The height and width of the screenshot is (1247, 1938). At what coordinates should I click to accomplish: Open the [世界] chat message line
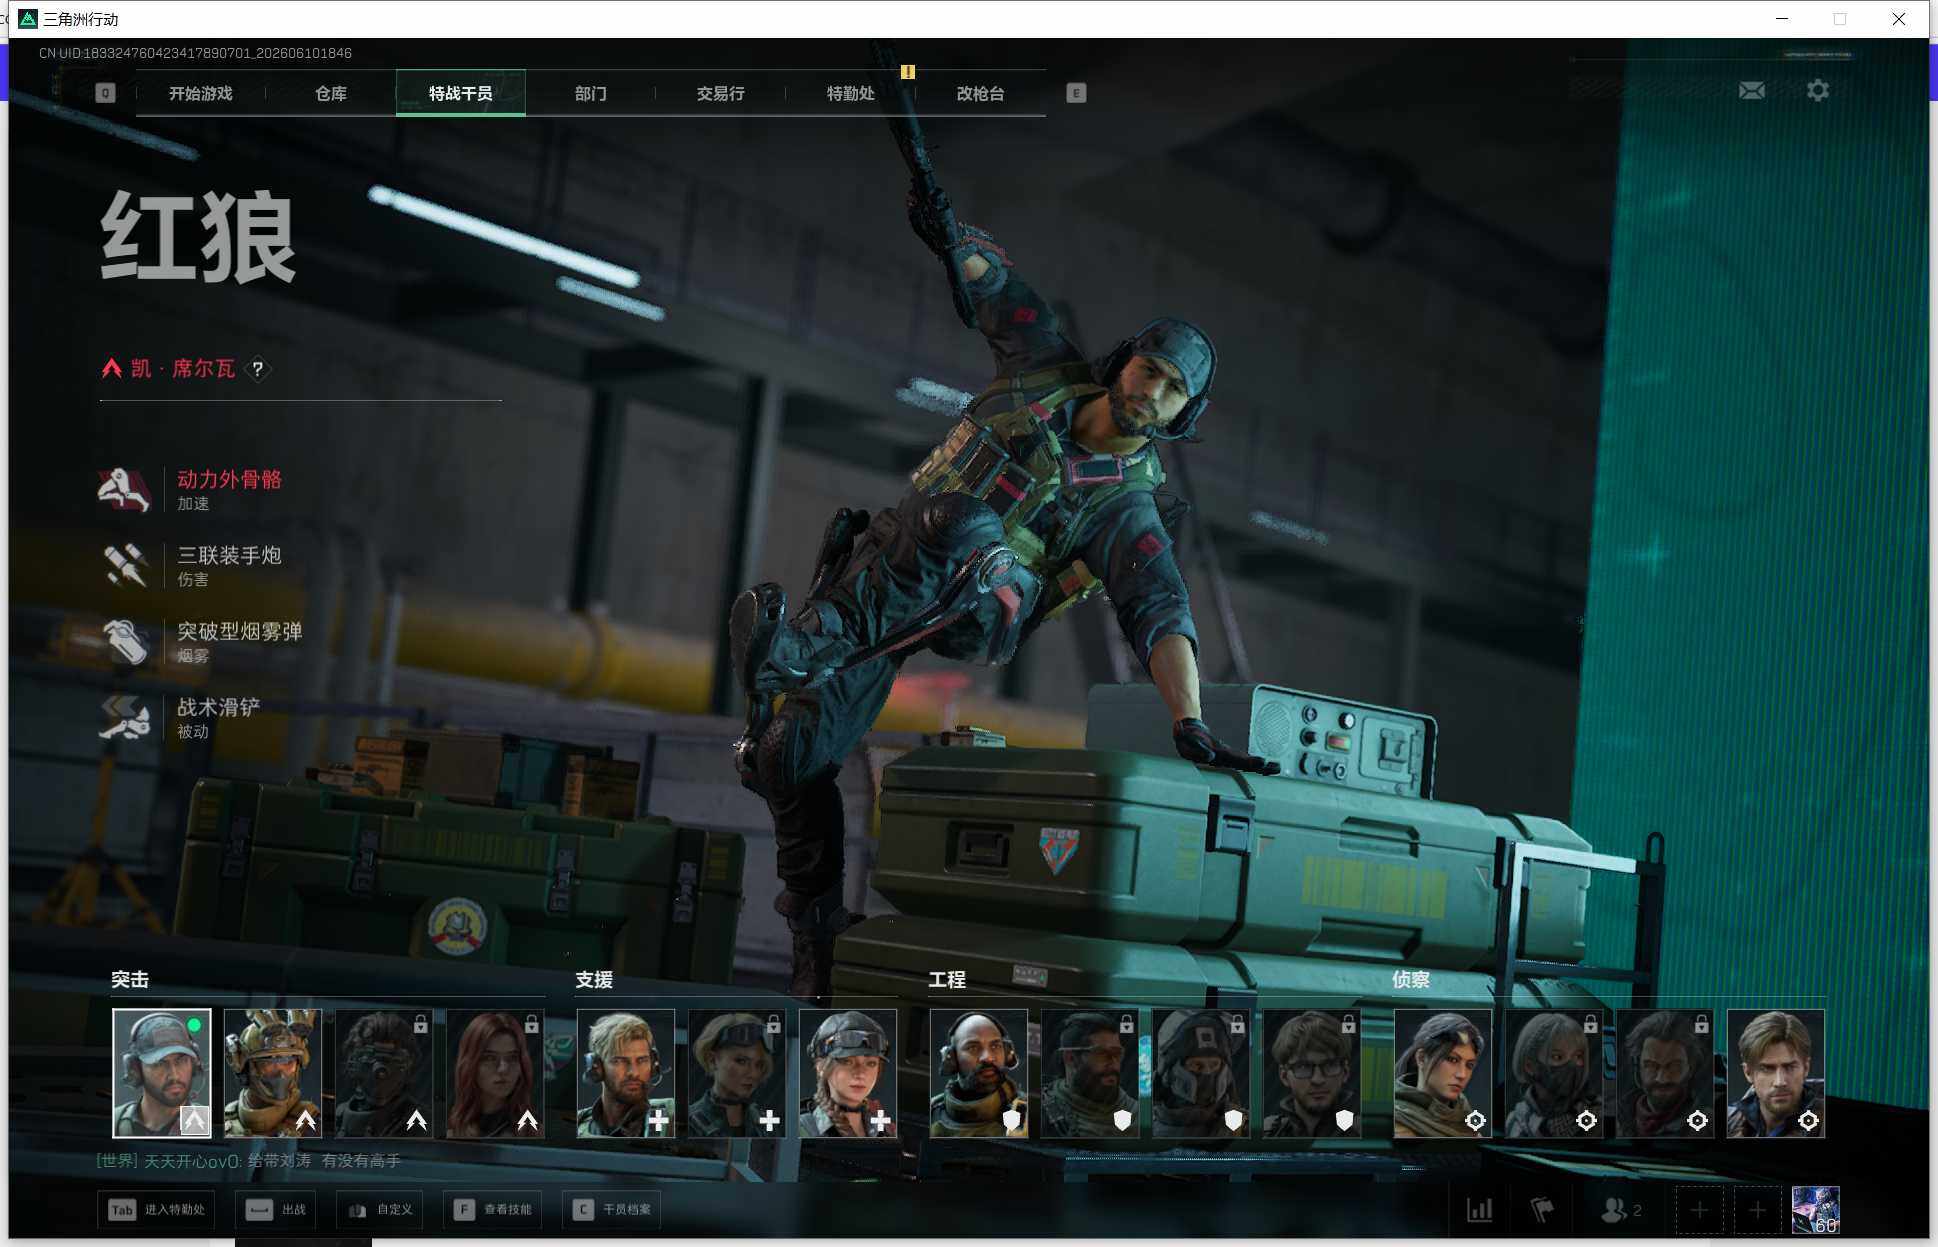click(x=248, y=1161)
